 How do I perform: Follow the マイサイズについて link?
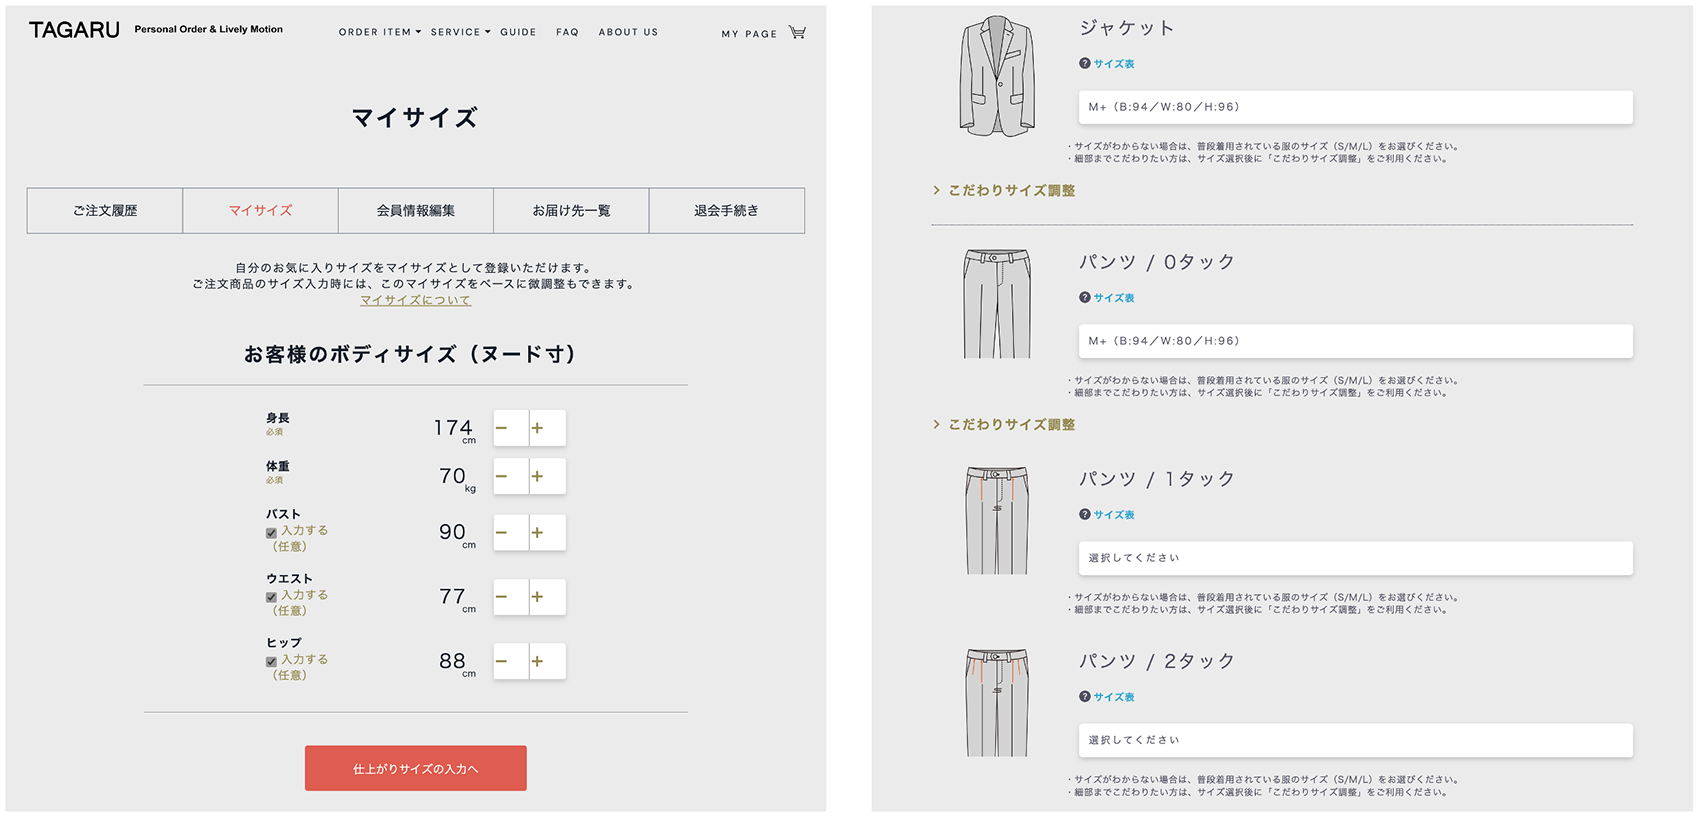(415, 300)
